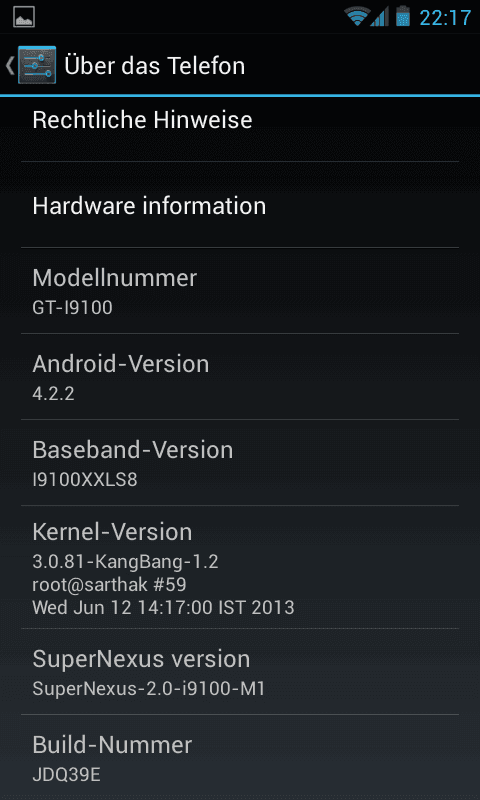
Task: Tap the kernel build date line
Action: coord(163,607)
